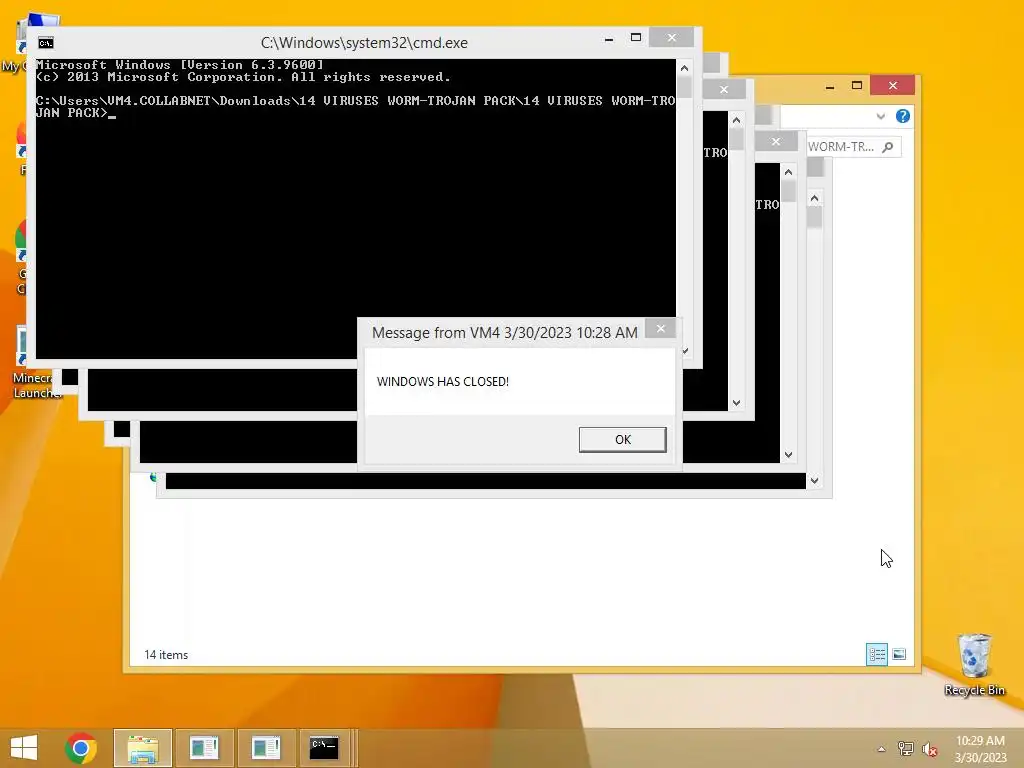Click the Explorer search magnifier icon
This screenshot has height=768, width=1024.
(x=888, y=147)
